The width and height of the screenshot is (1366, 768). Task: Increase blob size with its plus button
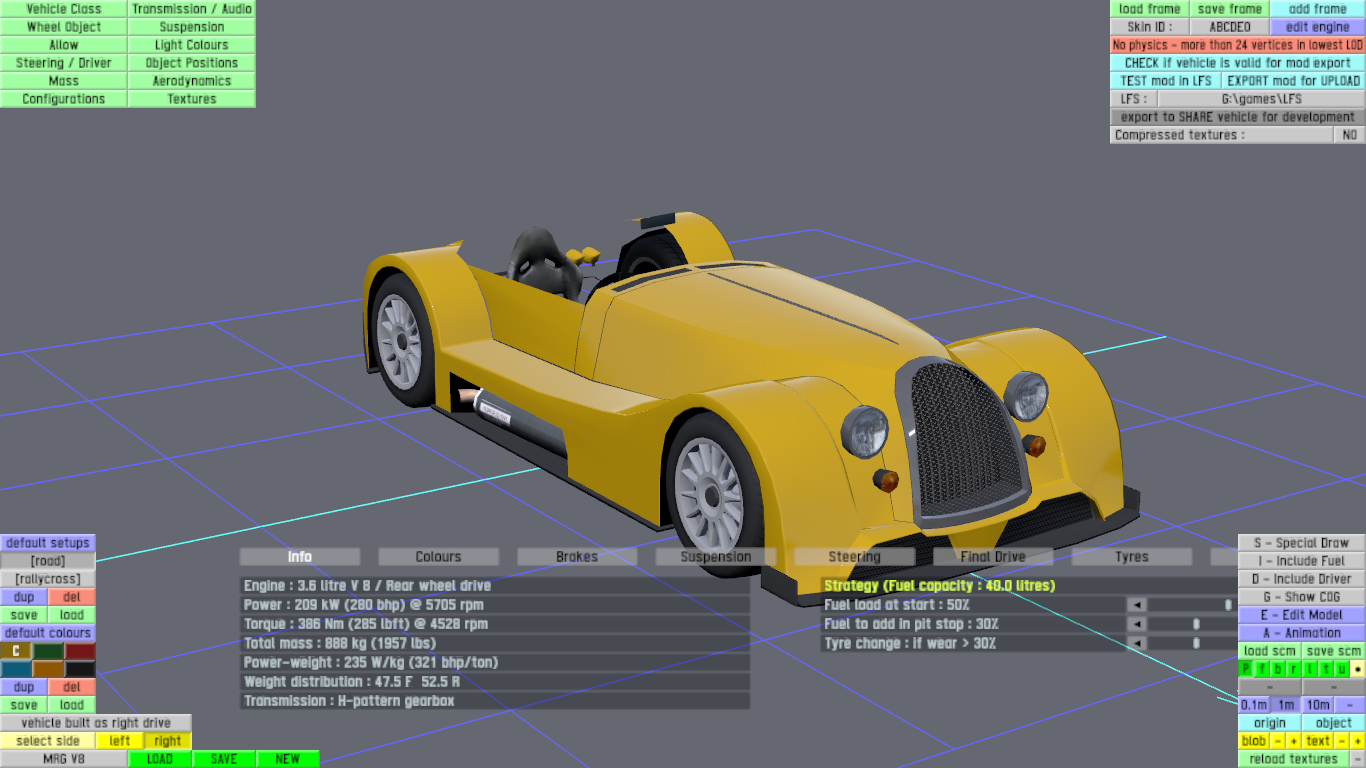(1294, 741)
